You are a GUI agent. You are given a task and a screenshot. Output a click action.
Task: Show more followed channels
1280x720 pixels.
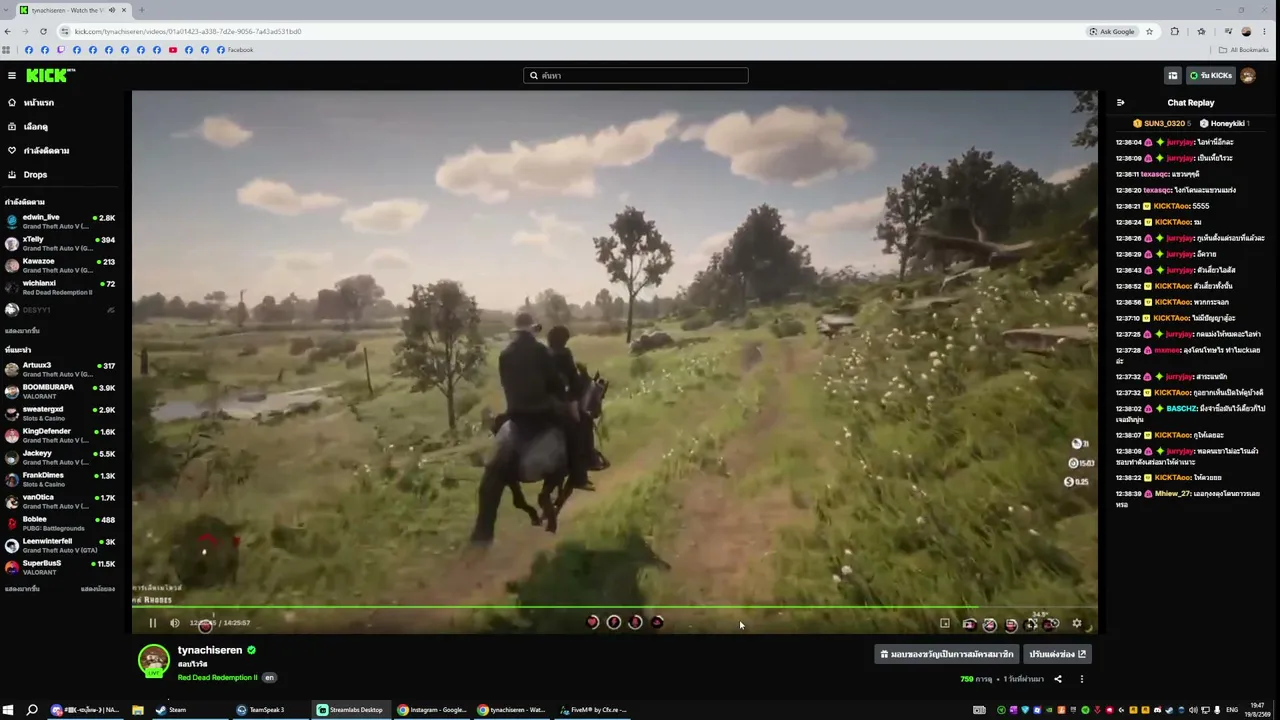[22, 331]
